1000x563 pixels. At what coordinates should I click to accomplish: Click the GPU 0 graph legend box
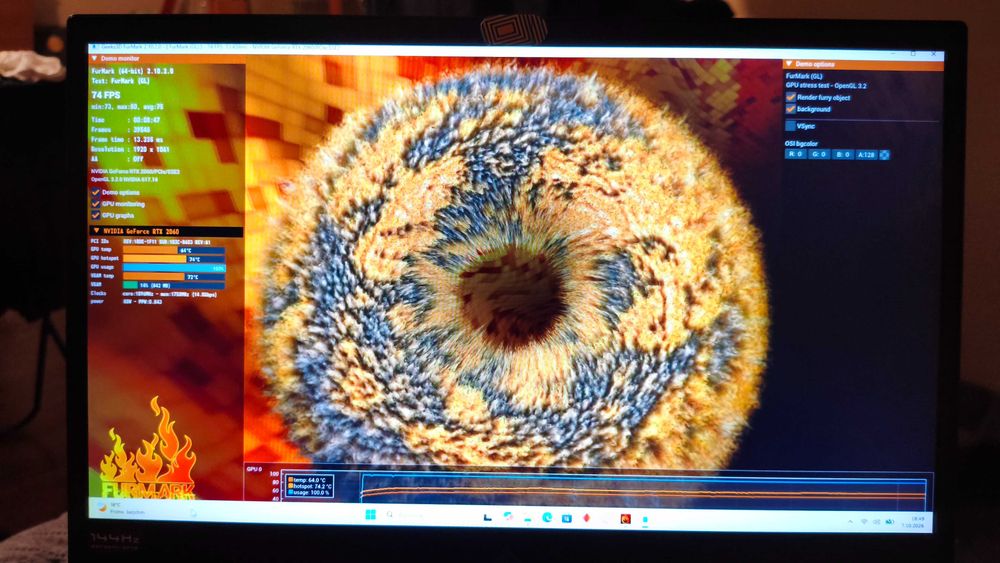click(308, 486)
